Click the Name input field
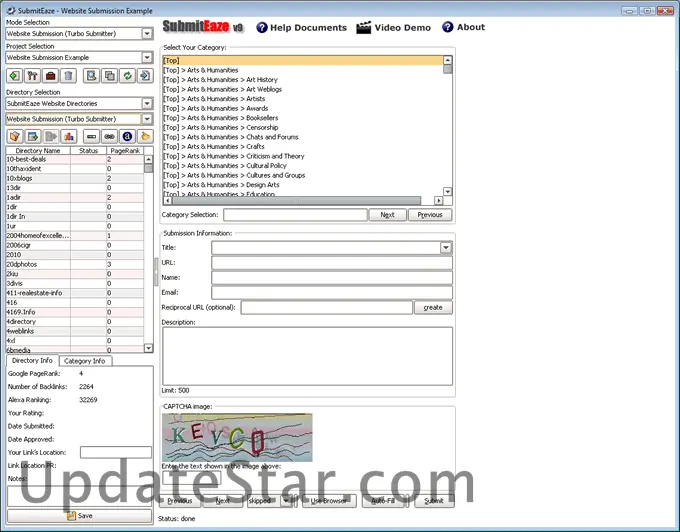Viewport: 680px width, 532px height. click(332, 277)
